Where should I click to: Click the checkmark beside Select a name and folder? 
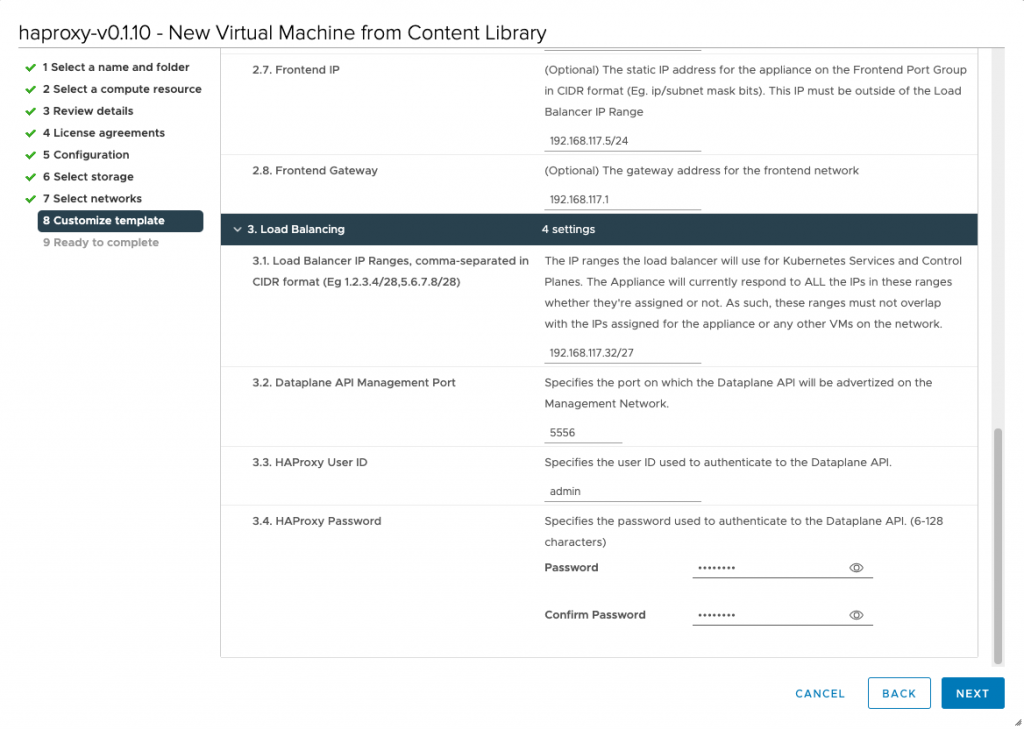tap(30, 67)
